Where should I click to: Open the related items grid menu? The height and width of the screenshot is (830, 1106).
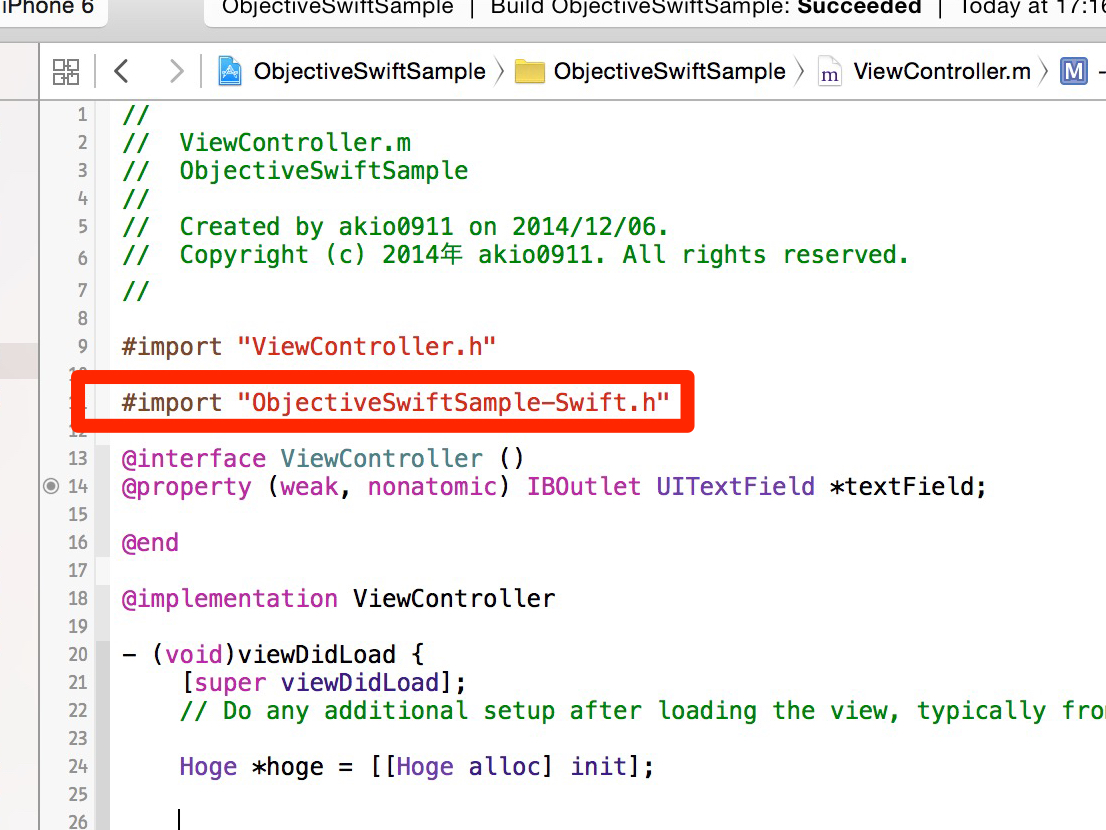[66, 71]
